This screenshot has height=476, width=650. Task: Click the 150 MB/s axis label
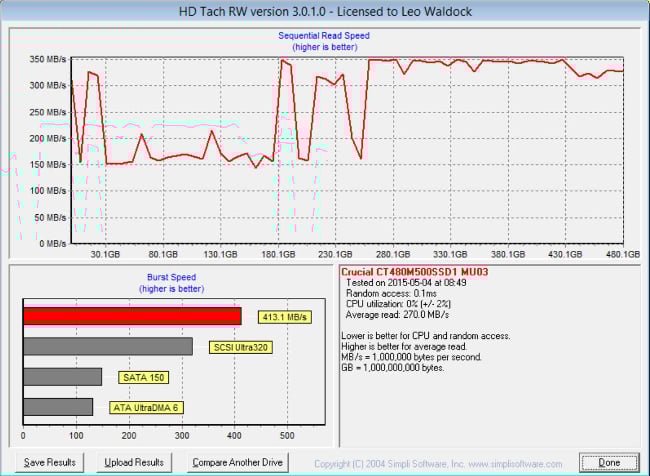[x=48, y=165]
